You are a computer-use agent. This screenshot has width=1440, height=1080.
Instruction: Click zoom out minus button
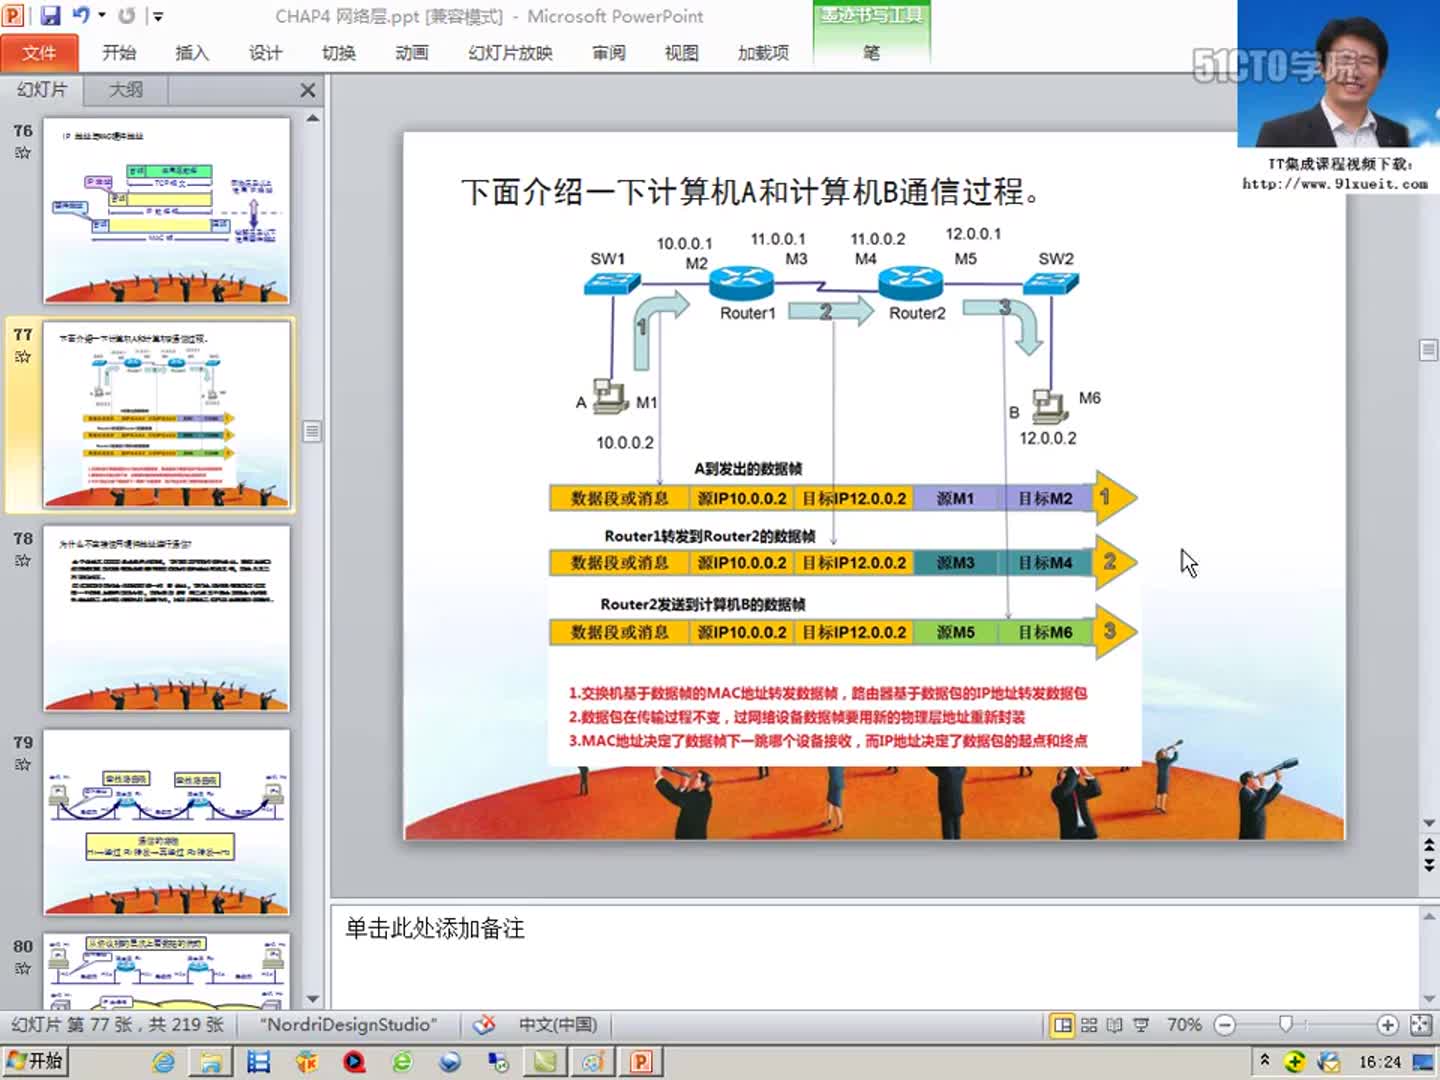click(1225, 1025)
